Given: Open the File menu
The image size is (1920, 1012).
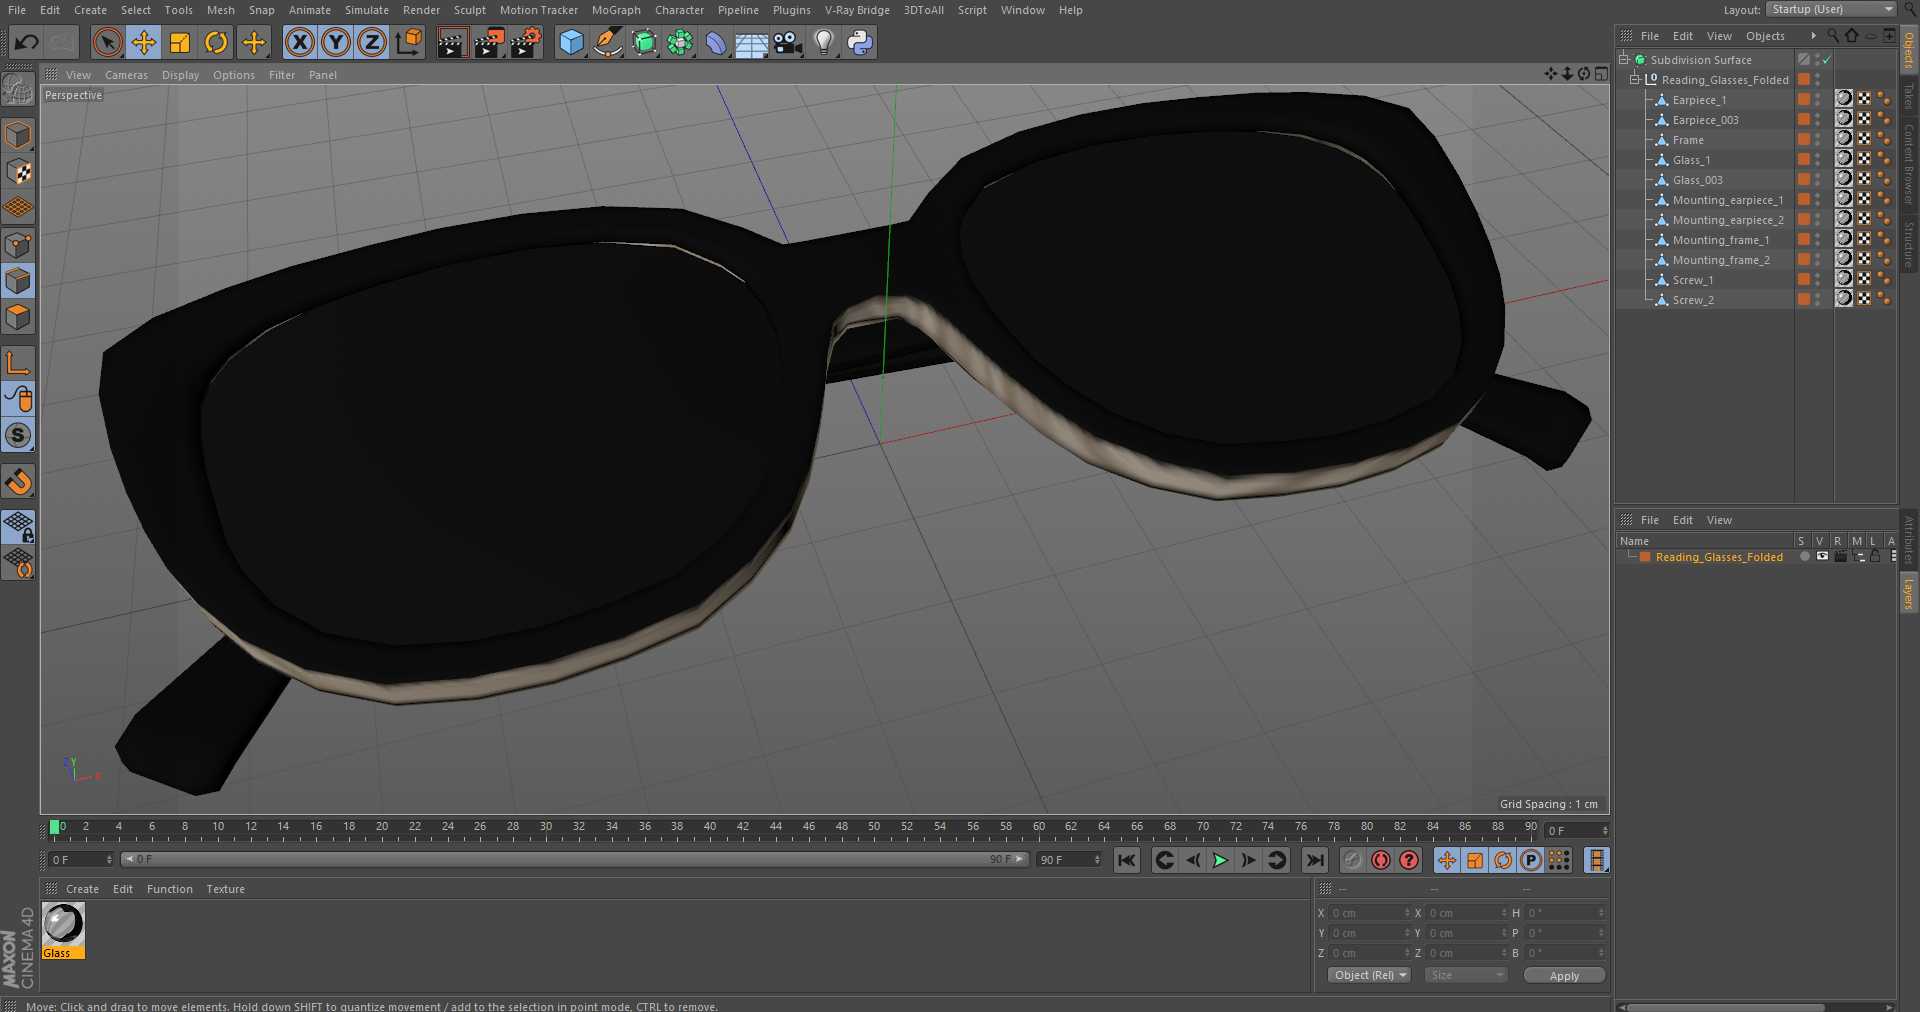Looking at the screenshot, I should [x=17, y=10].
